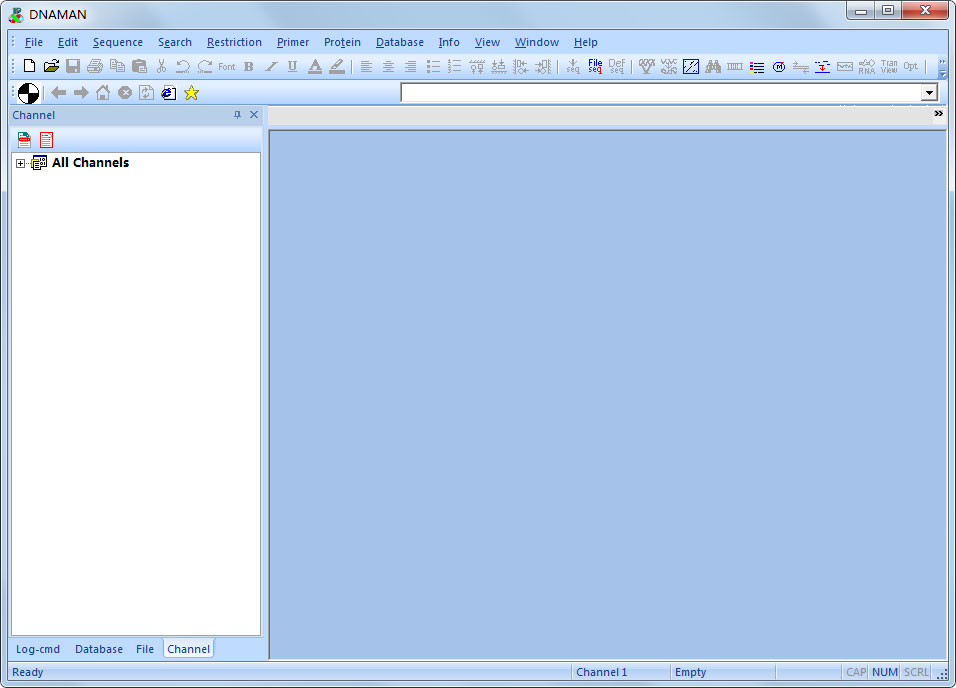The width and height of the screenshot is (956, 688).
Task: Click the green-red document icon in Channel panel
Action: coord(24,140)
